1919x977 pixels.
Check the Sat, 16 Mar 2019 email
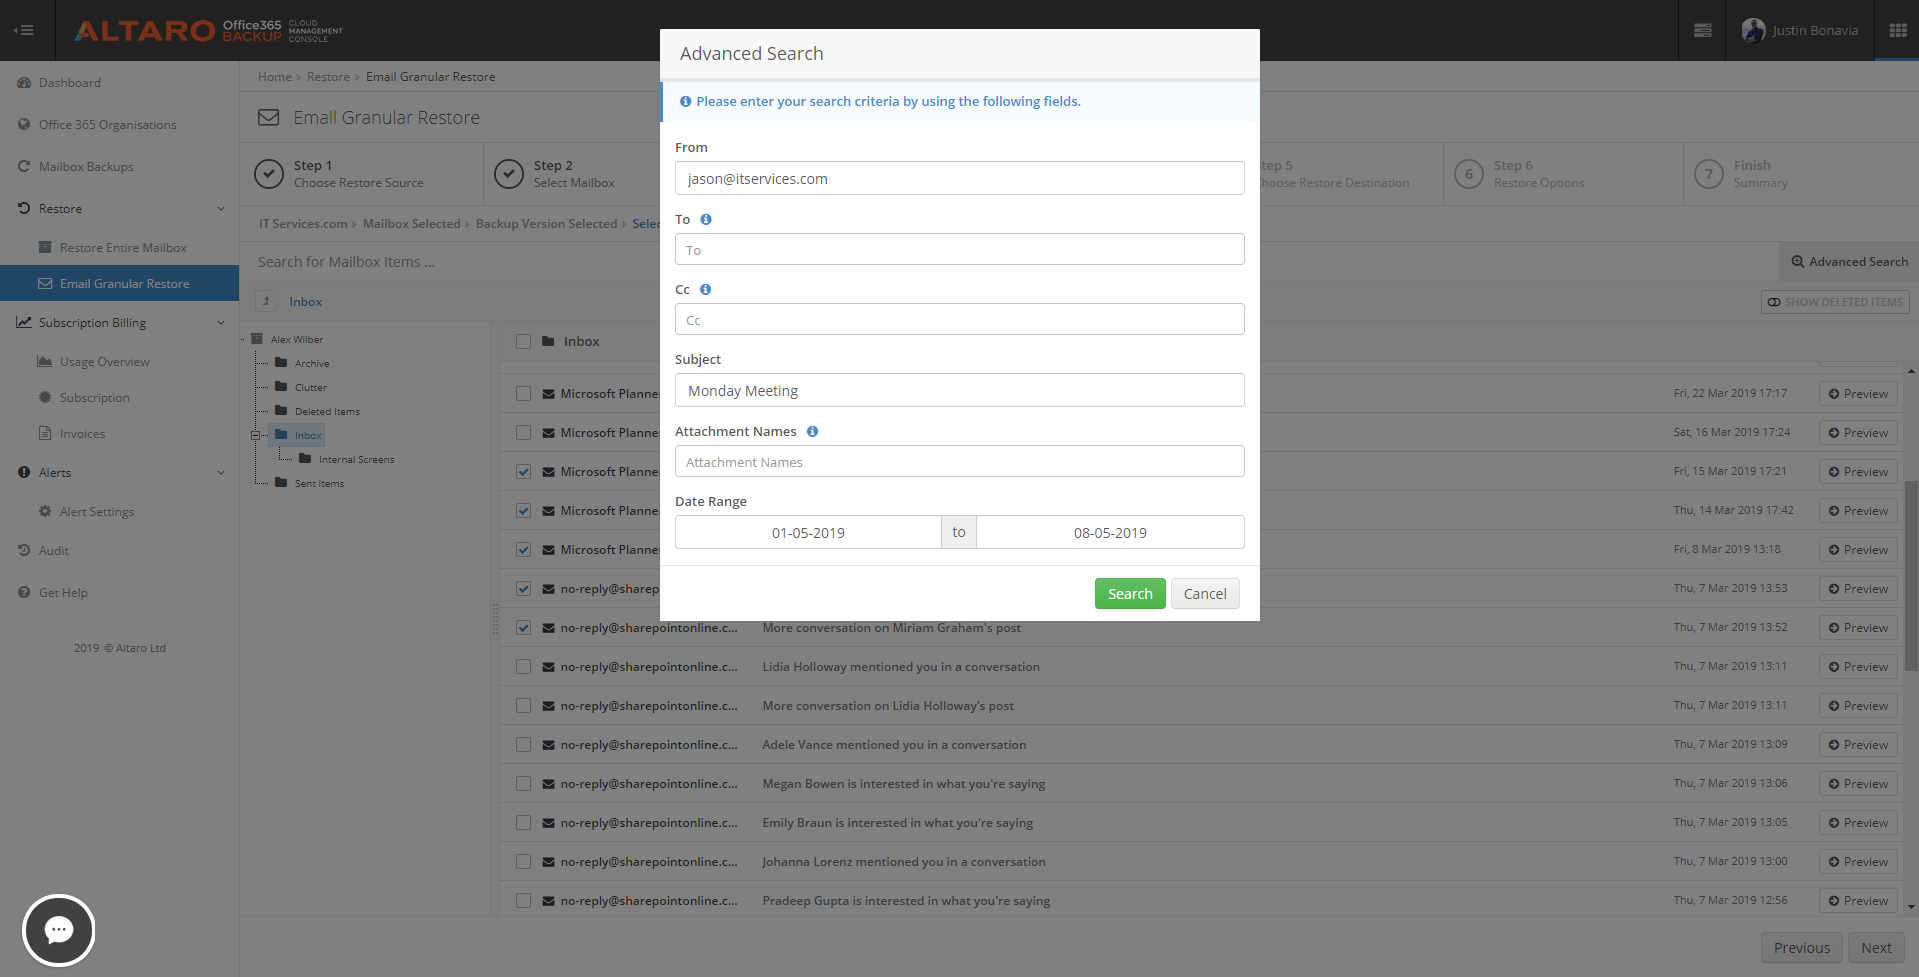click(523, 432)
